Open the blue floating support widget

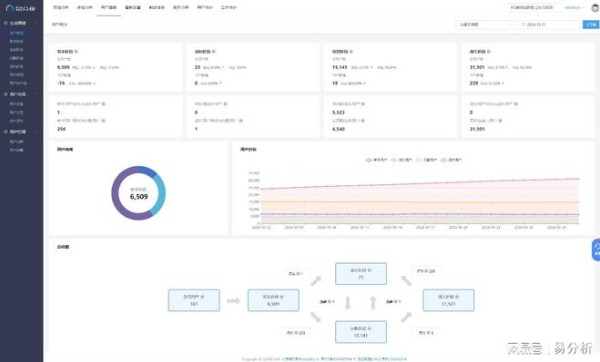click(596, 250)
